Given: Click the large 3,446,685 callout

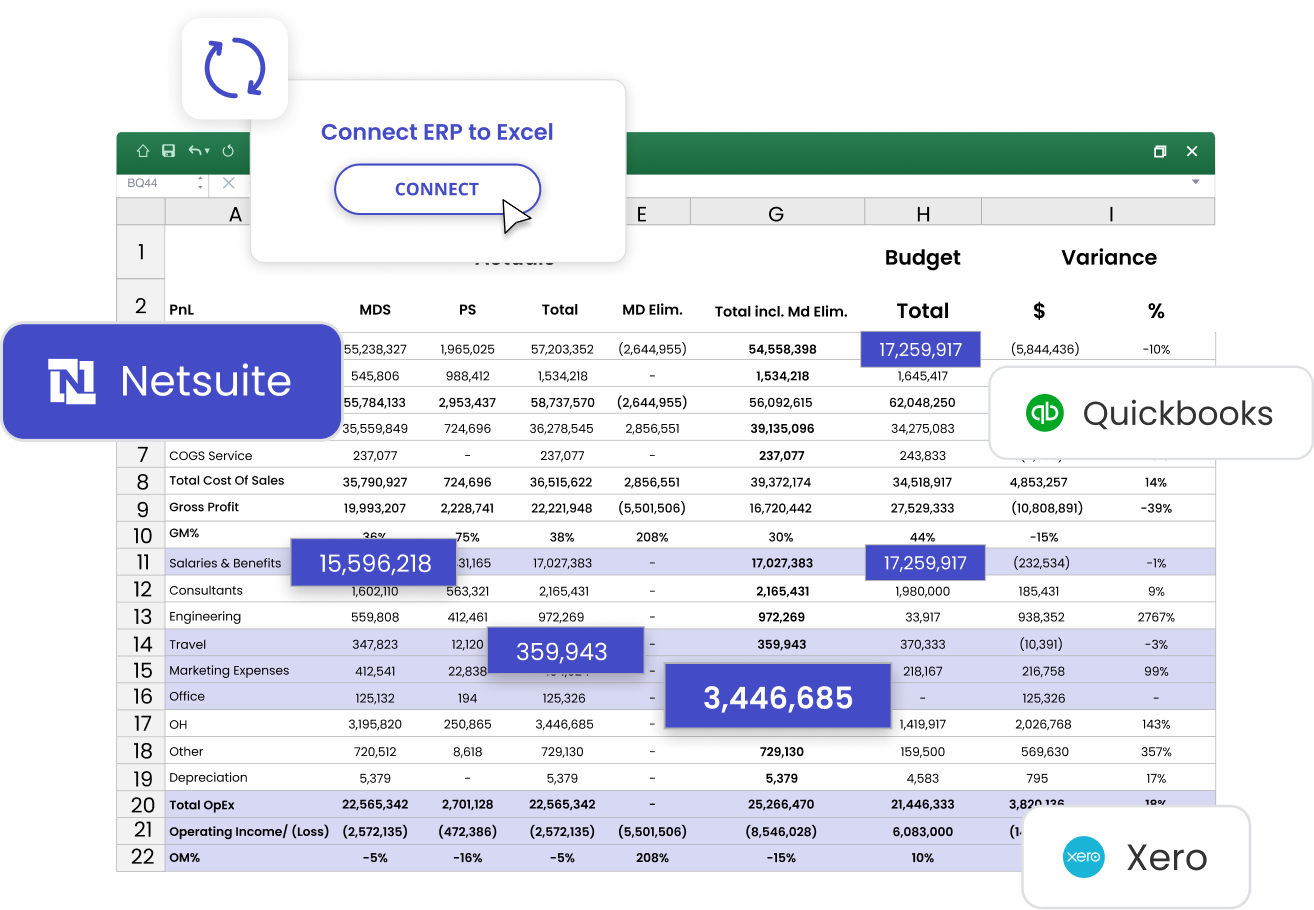Looking at the screenshot, I should [x=778, y=697].
